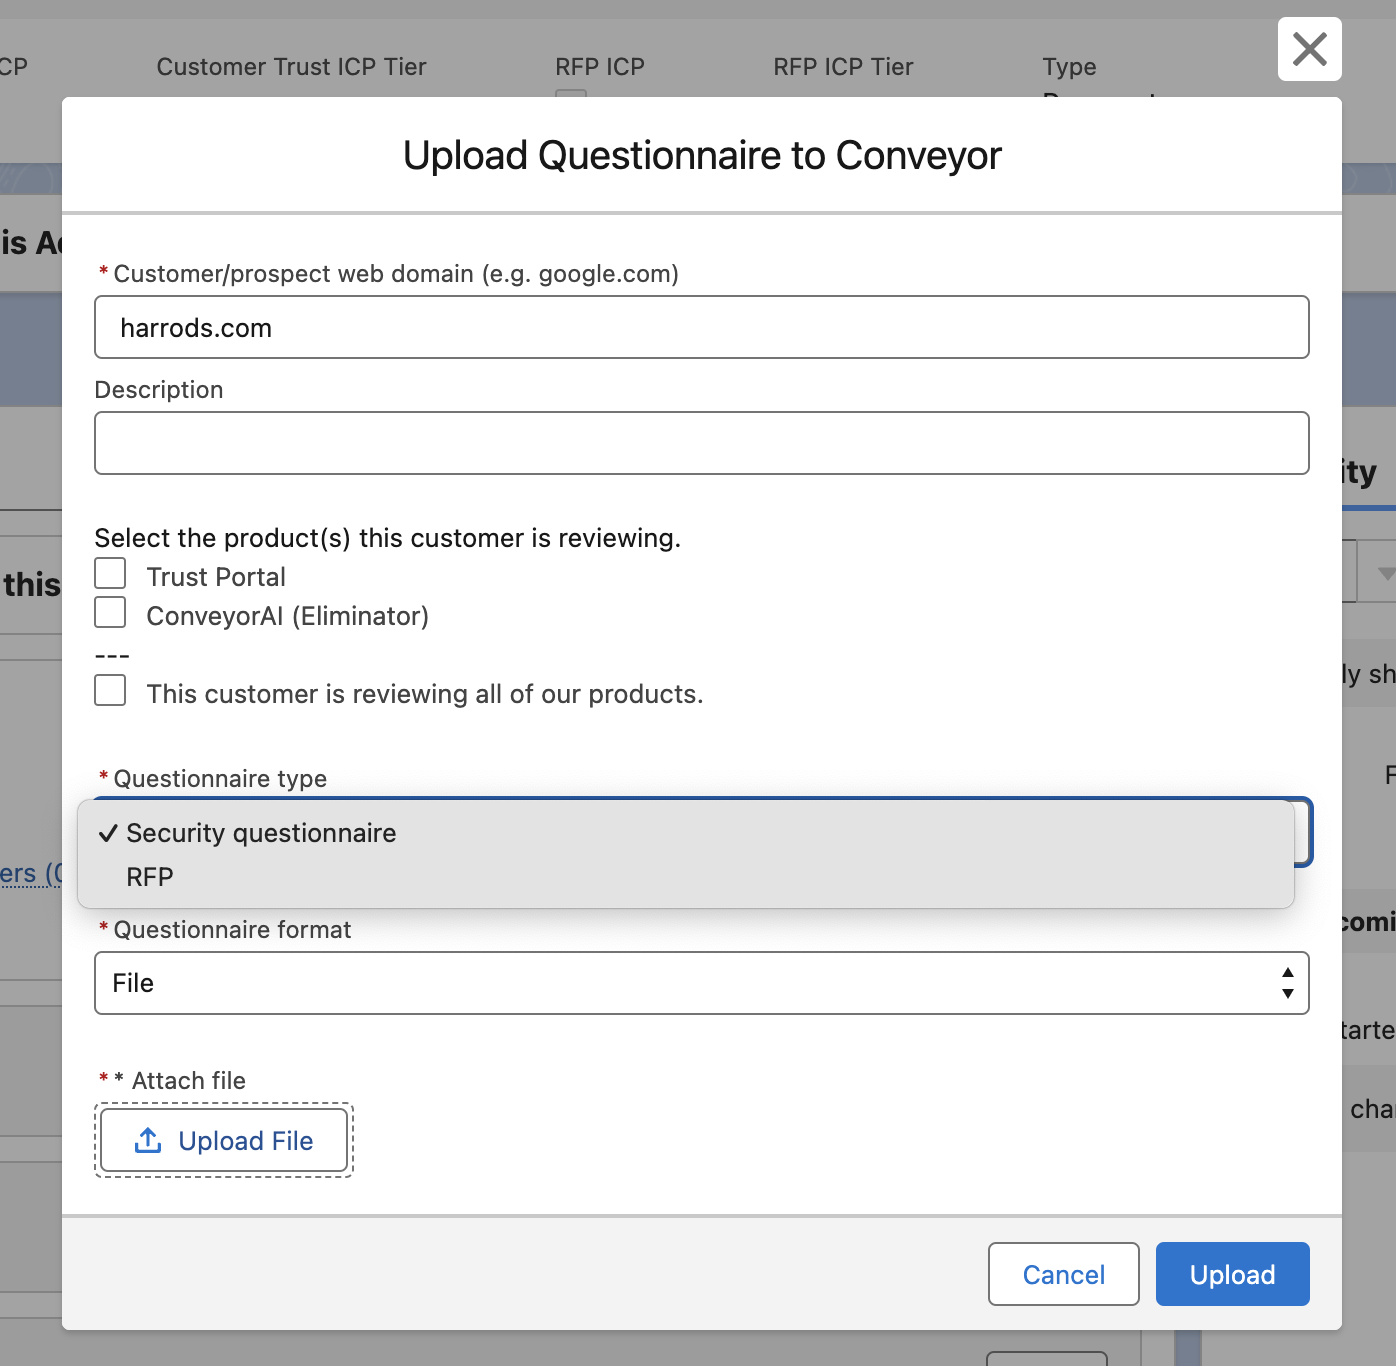Click the Description input field

701,443
